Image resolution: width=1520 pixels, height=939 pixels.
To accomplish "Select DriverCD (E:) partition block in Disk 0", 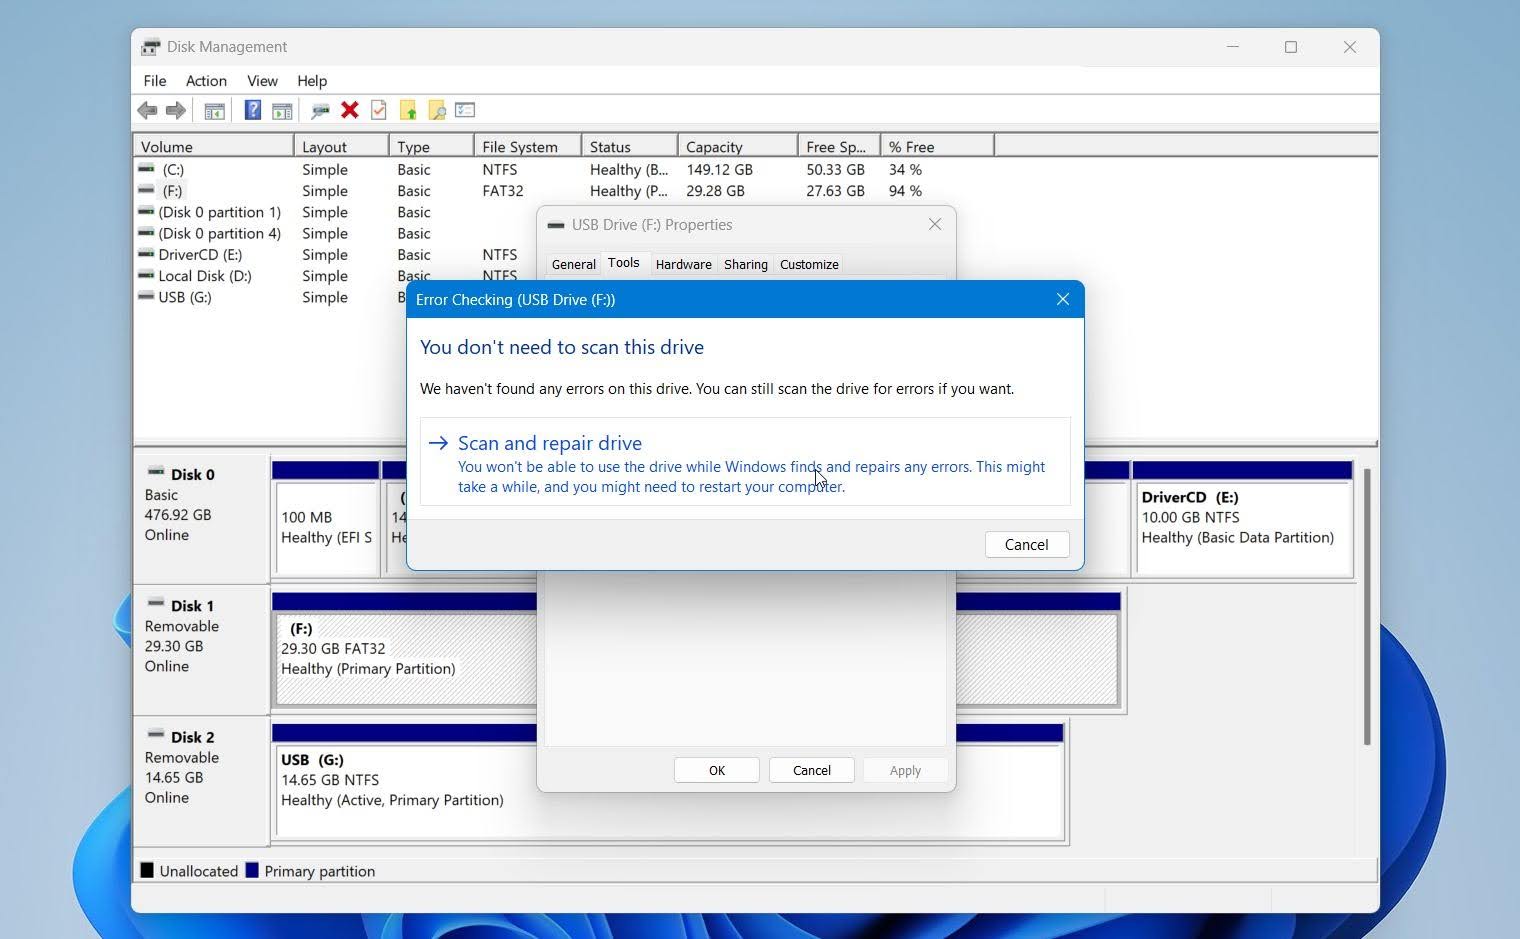I will 1243,518.
